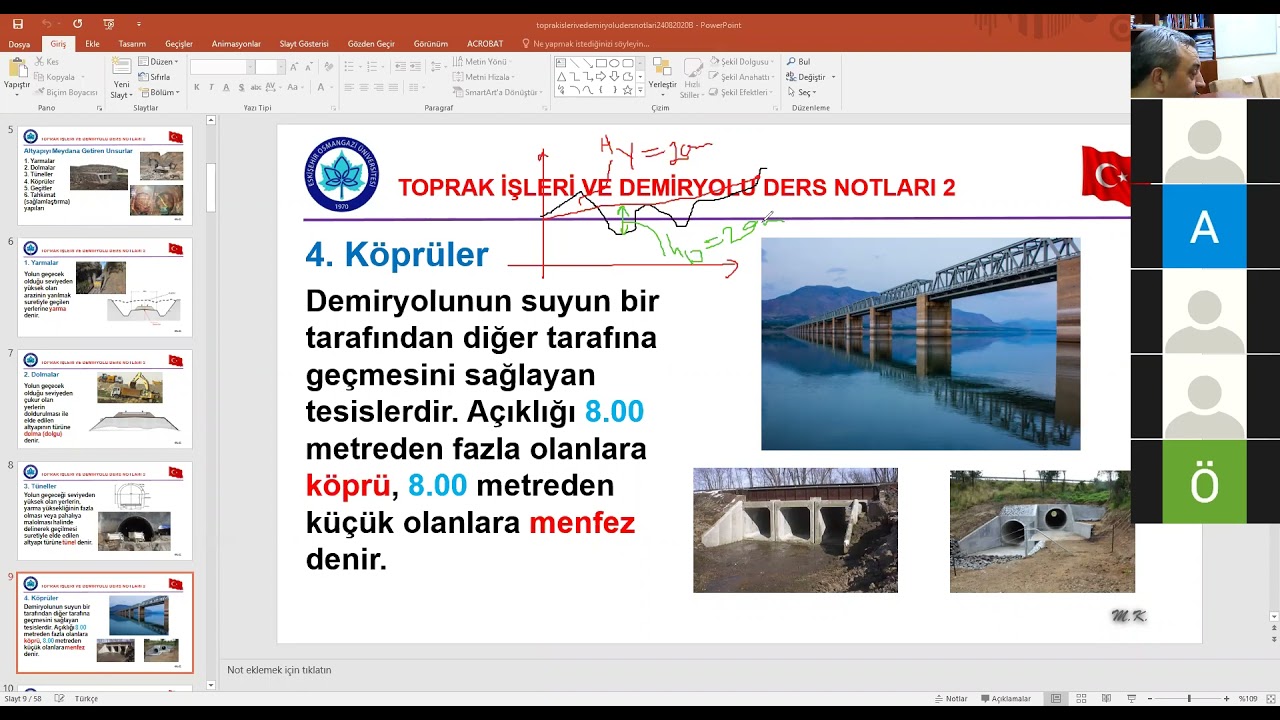Toggle strikethrough (abc) formatting
Image resolution: width=1280 pixels, height=720 pixels.
point(254,88)
